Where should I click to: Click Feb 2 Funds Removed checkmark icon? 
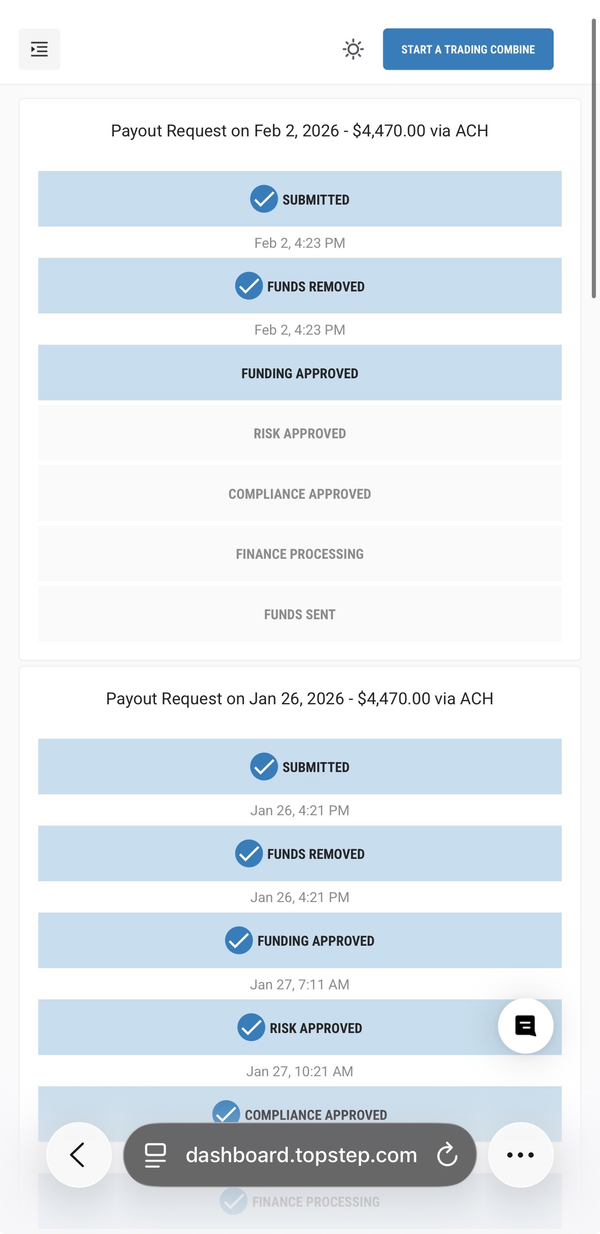click(249, 286)
